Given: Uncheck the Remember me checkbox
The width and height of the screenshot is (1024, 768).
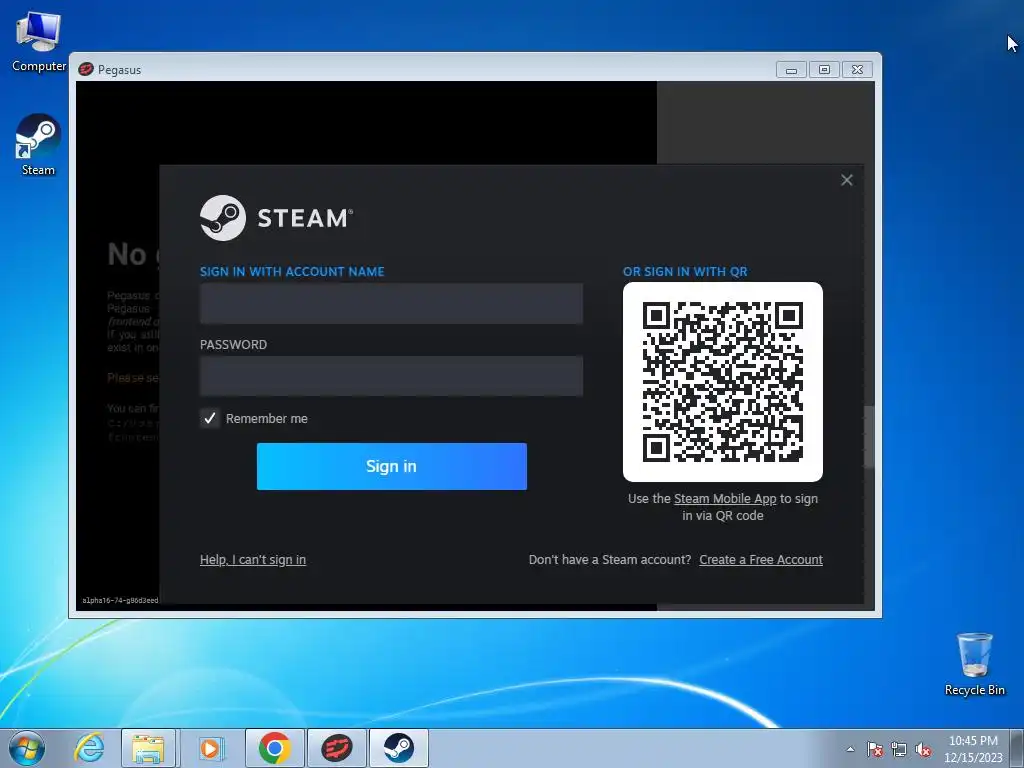Looking at the screenshot, I should [210, 419].
